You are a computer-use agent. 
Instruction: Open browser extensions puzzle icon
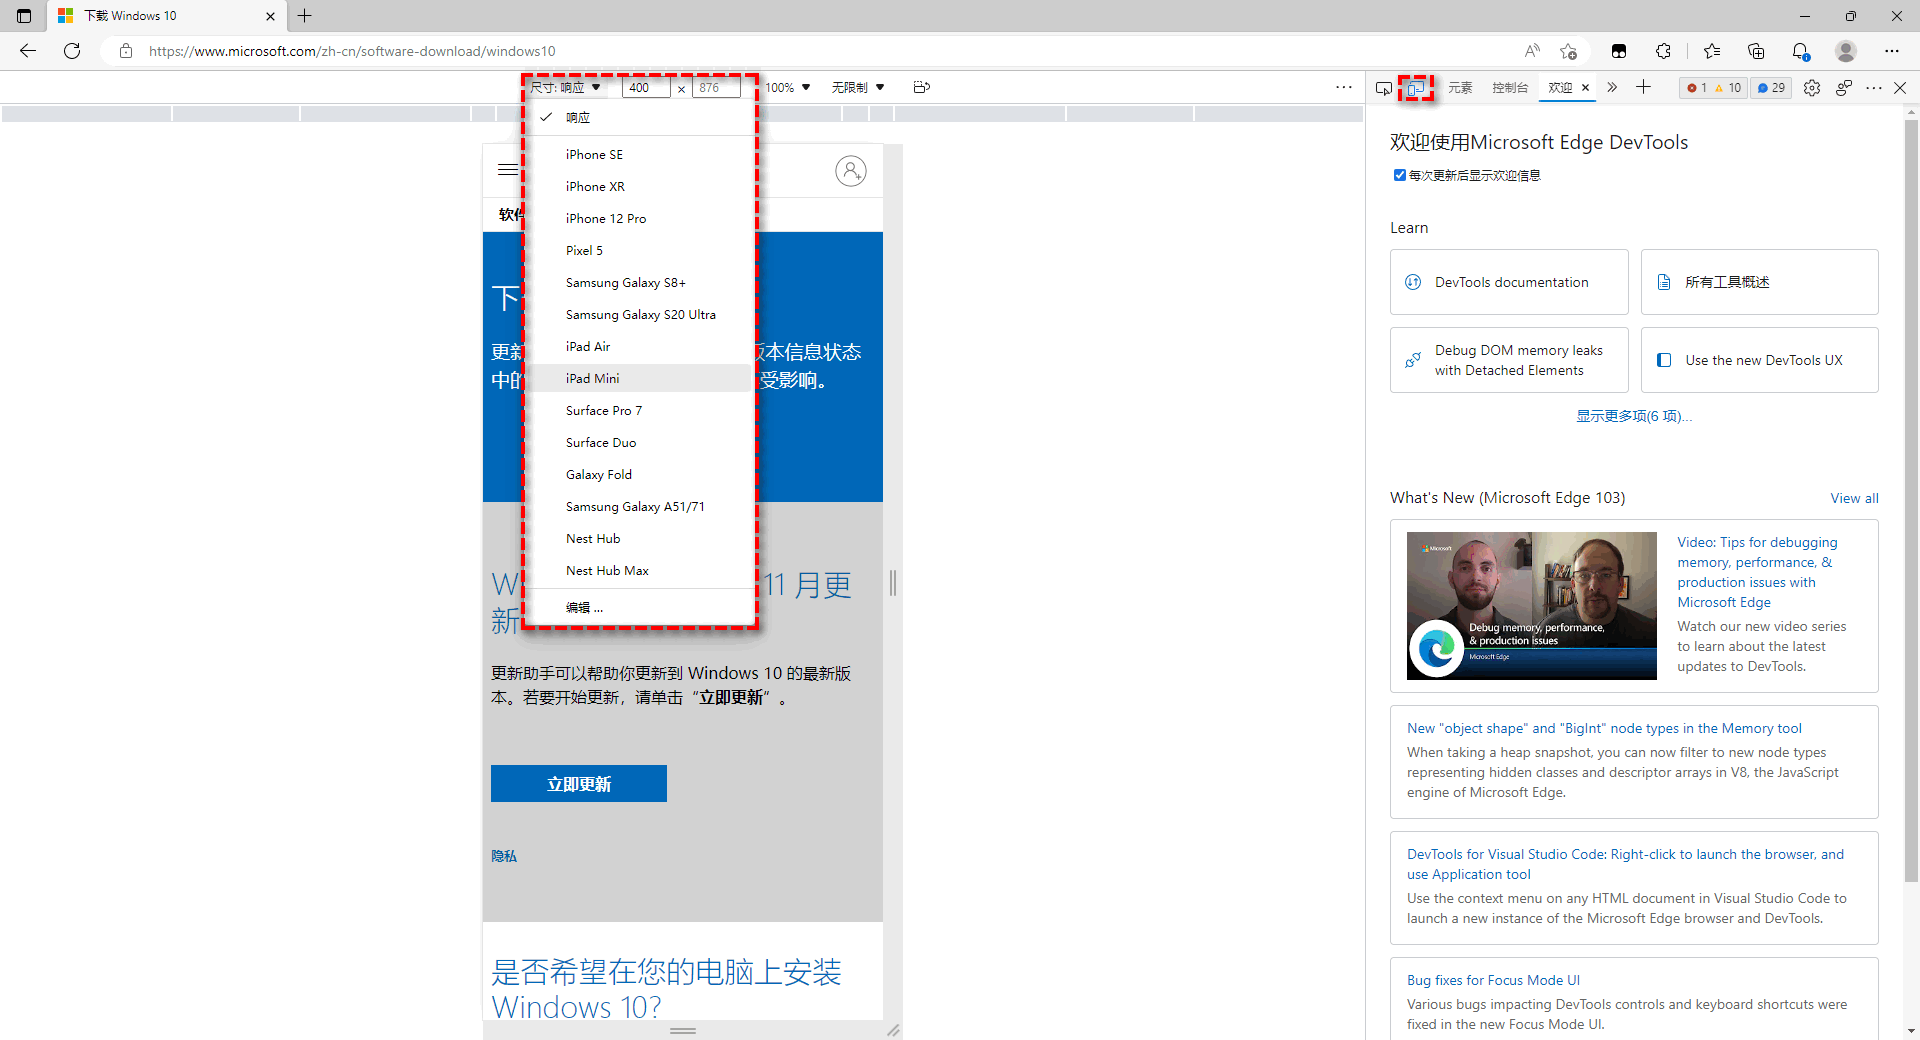coord(1663,51)
